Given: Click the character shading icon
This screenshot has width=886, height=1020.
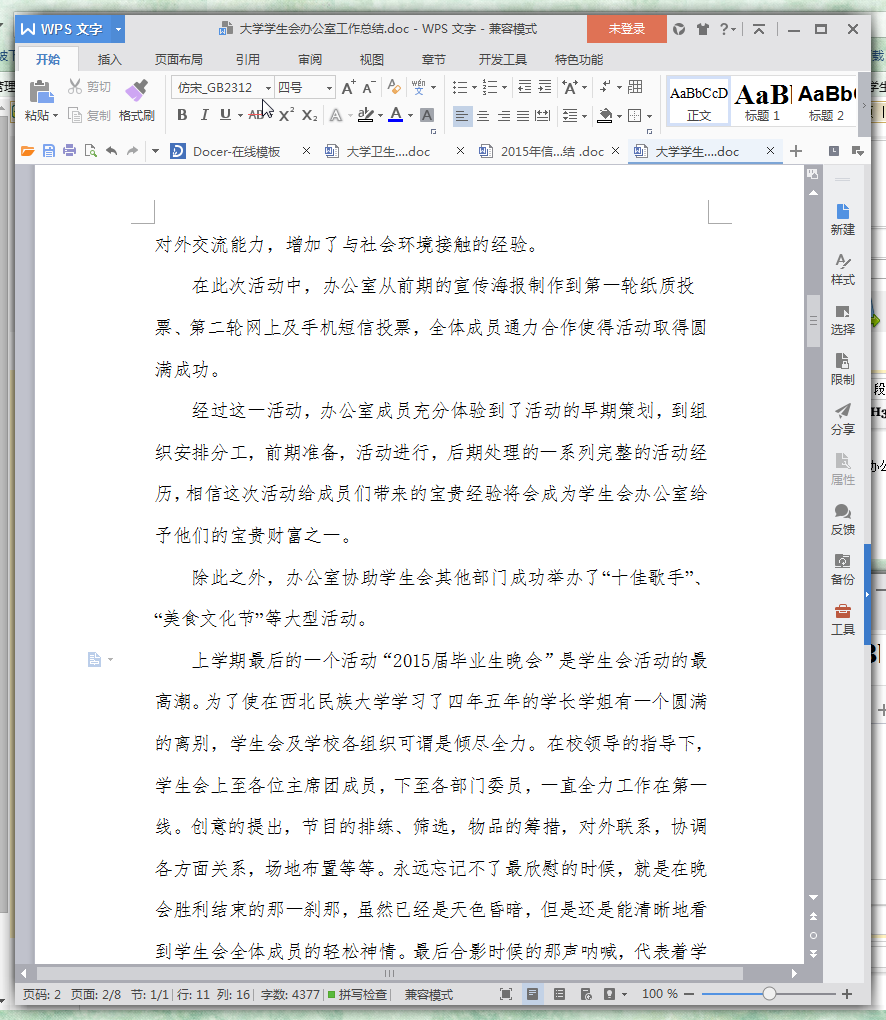Looking at the screenshot, I should point(427,115).
